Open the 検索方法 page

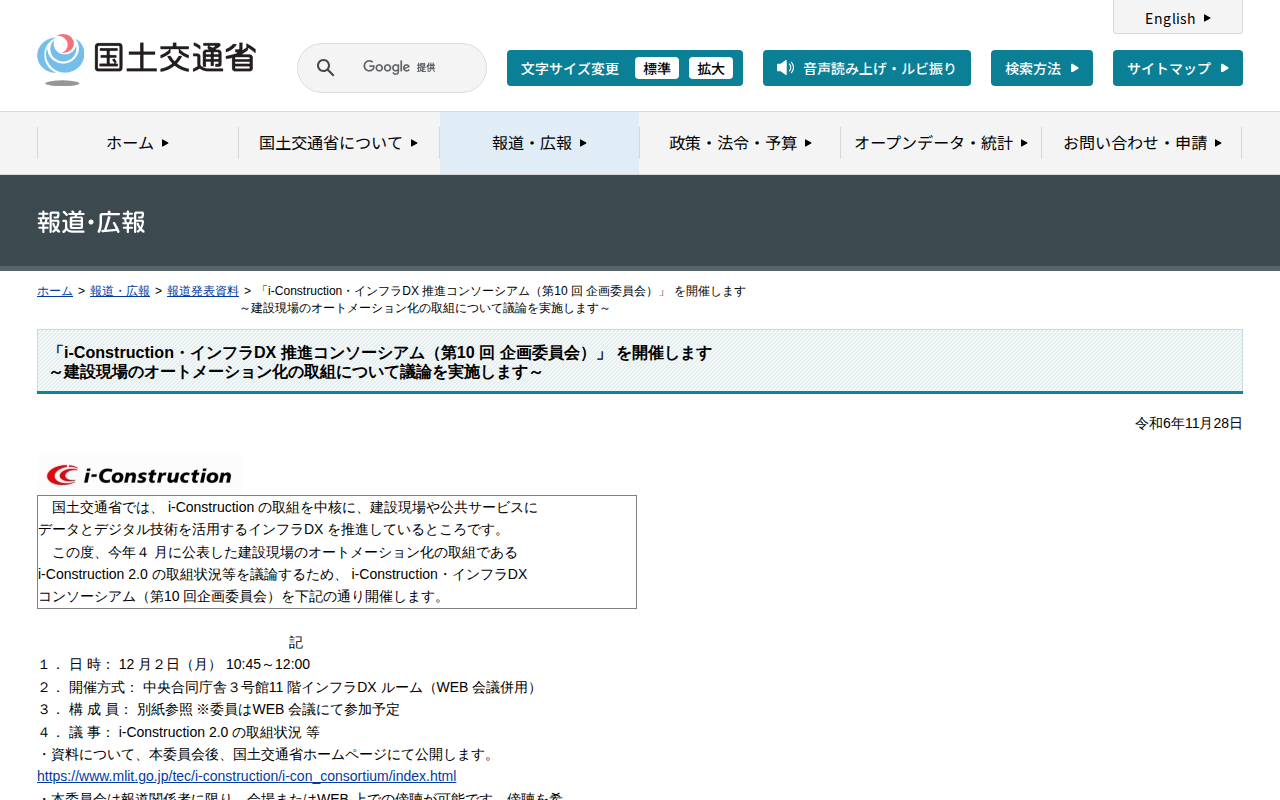pos(1042,68)
